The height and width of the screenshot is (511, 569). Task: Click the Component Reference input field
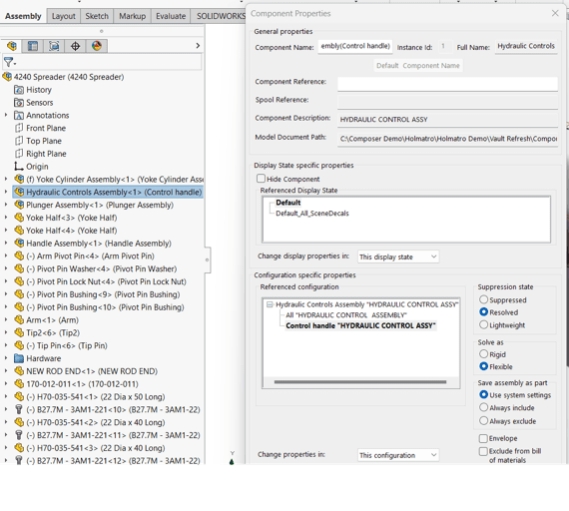[x=447, y=83]
